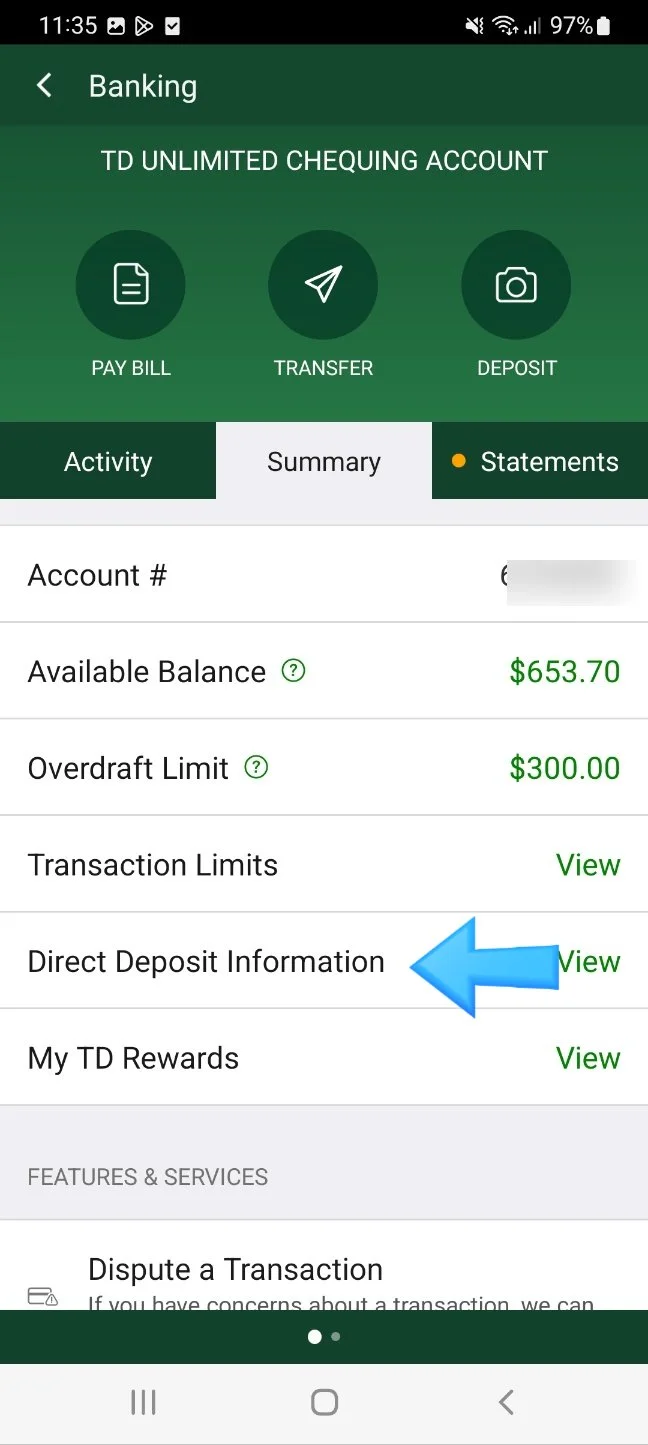Viewport: 648px width, 1445px height.
Task: Select the Summary tab
Action: 324,461
